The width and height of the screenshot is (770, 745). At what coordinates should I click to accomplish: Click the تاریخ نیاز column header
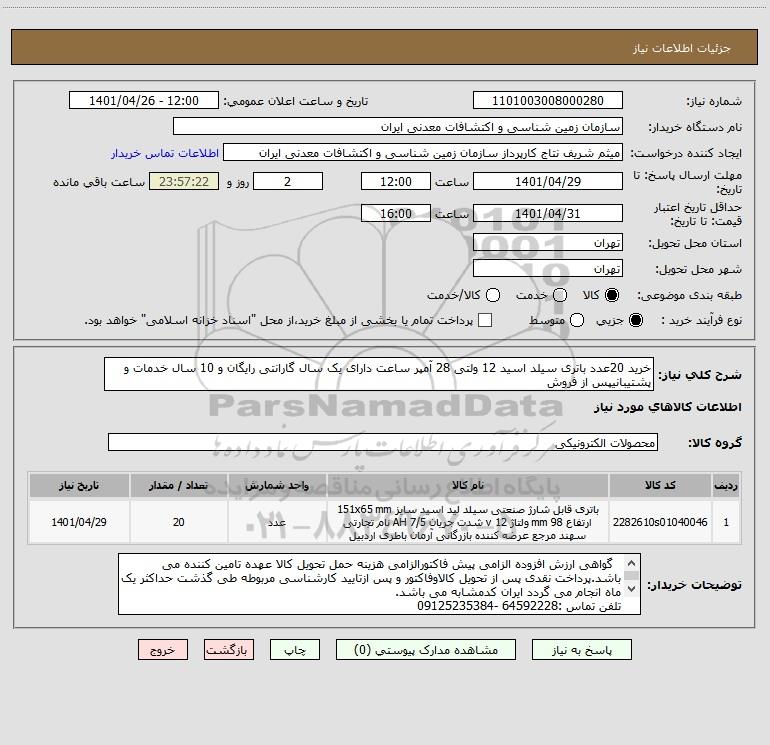79,485
